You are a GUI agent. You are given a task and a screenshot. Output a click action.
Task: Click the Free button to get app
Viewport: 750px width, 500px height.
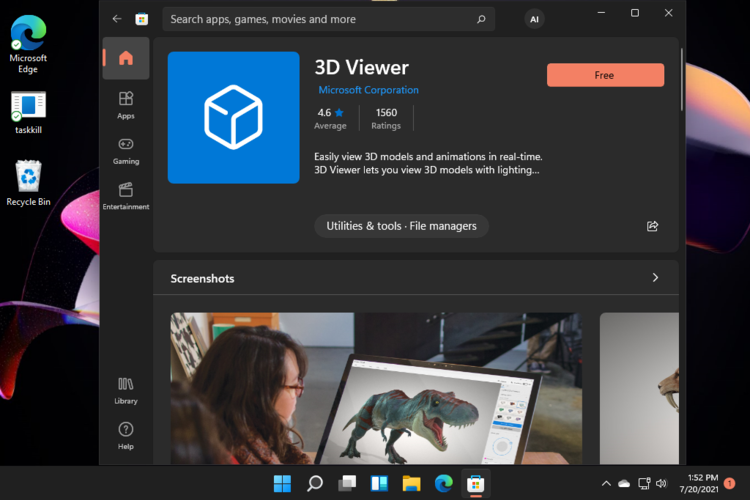click(x=605, y=75)
